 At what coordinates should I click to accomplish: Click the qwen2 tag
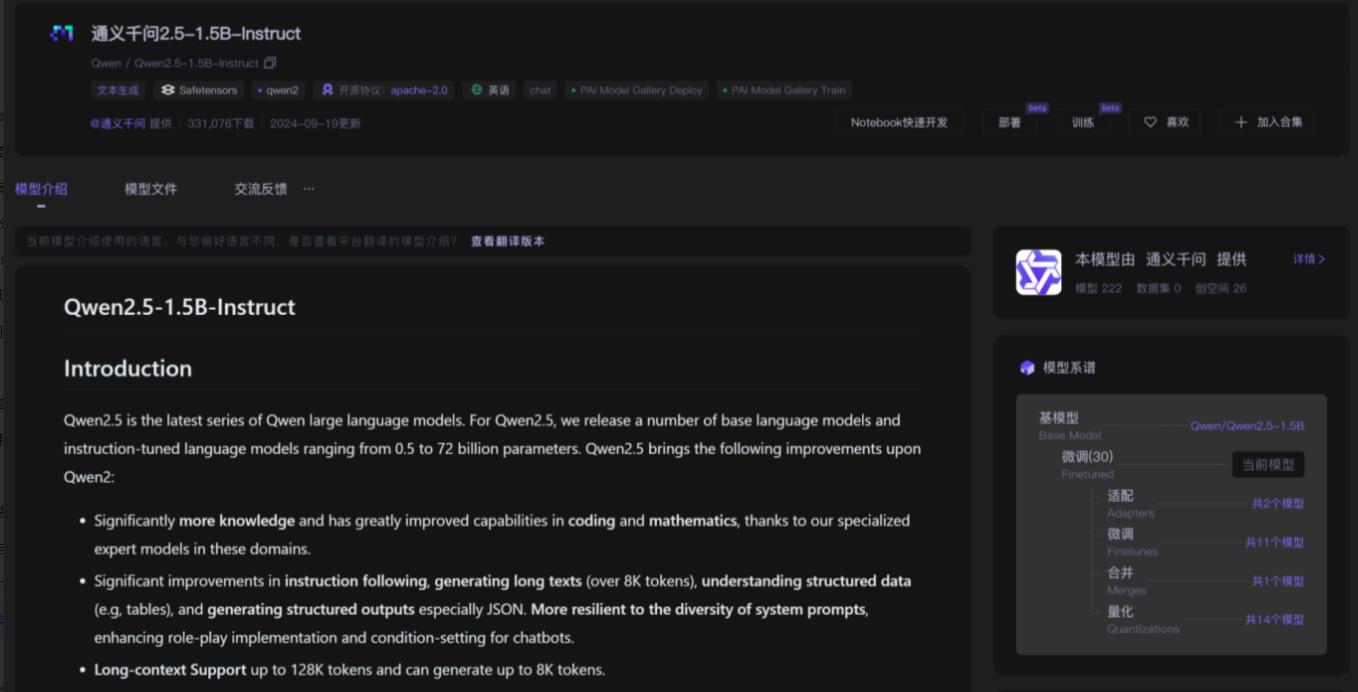click(278, 90)
